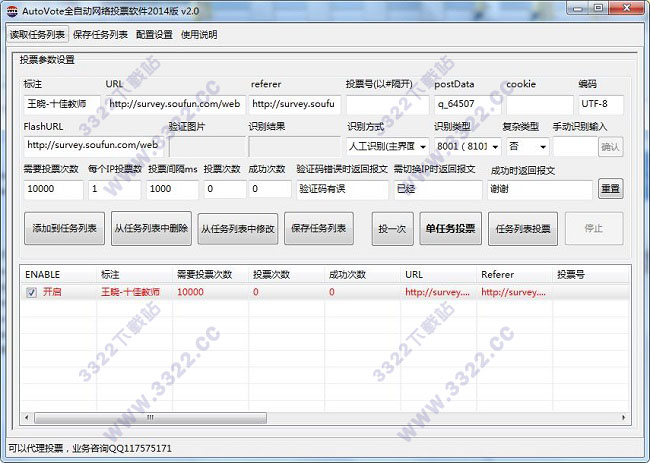The width and height of the screenshot is (650, 463).
Task: Click the 标注 input field
Action: (x=62, y=104)
